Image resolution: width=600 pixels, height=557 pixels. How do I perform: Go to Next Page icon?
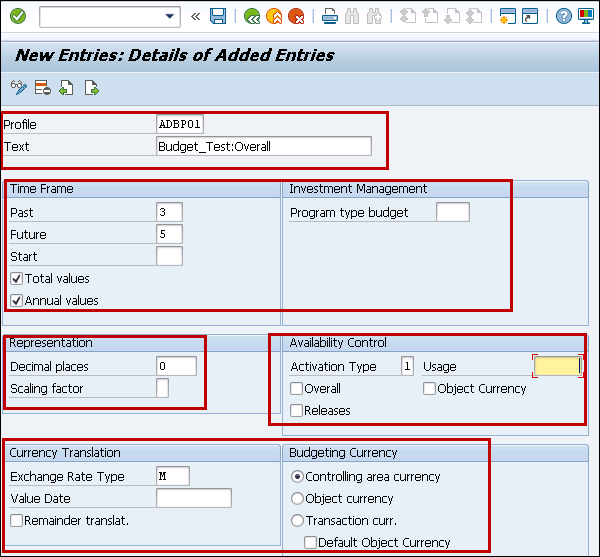click(x=452, y=16)
